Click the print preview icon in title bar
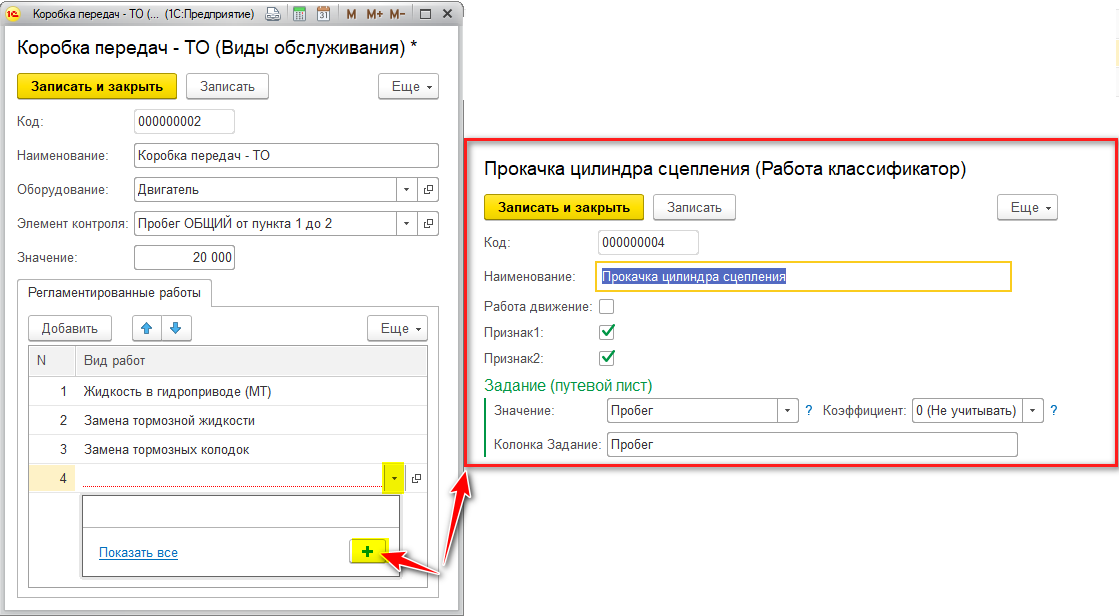This screenshot has width=1119, height=616. click(273, 15)
